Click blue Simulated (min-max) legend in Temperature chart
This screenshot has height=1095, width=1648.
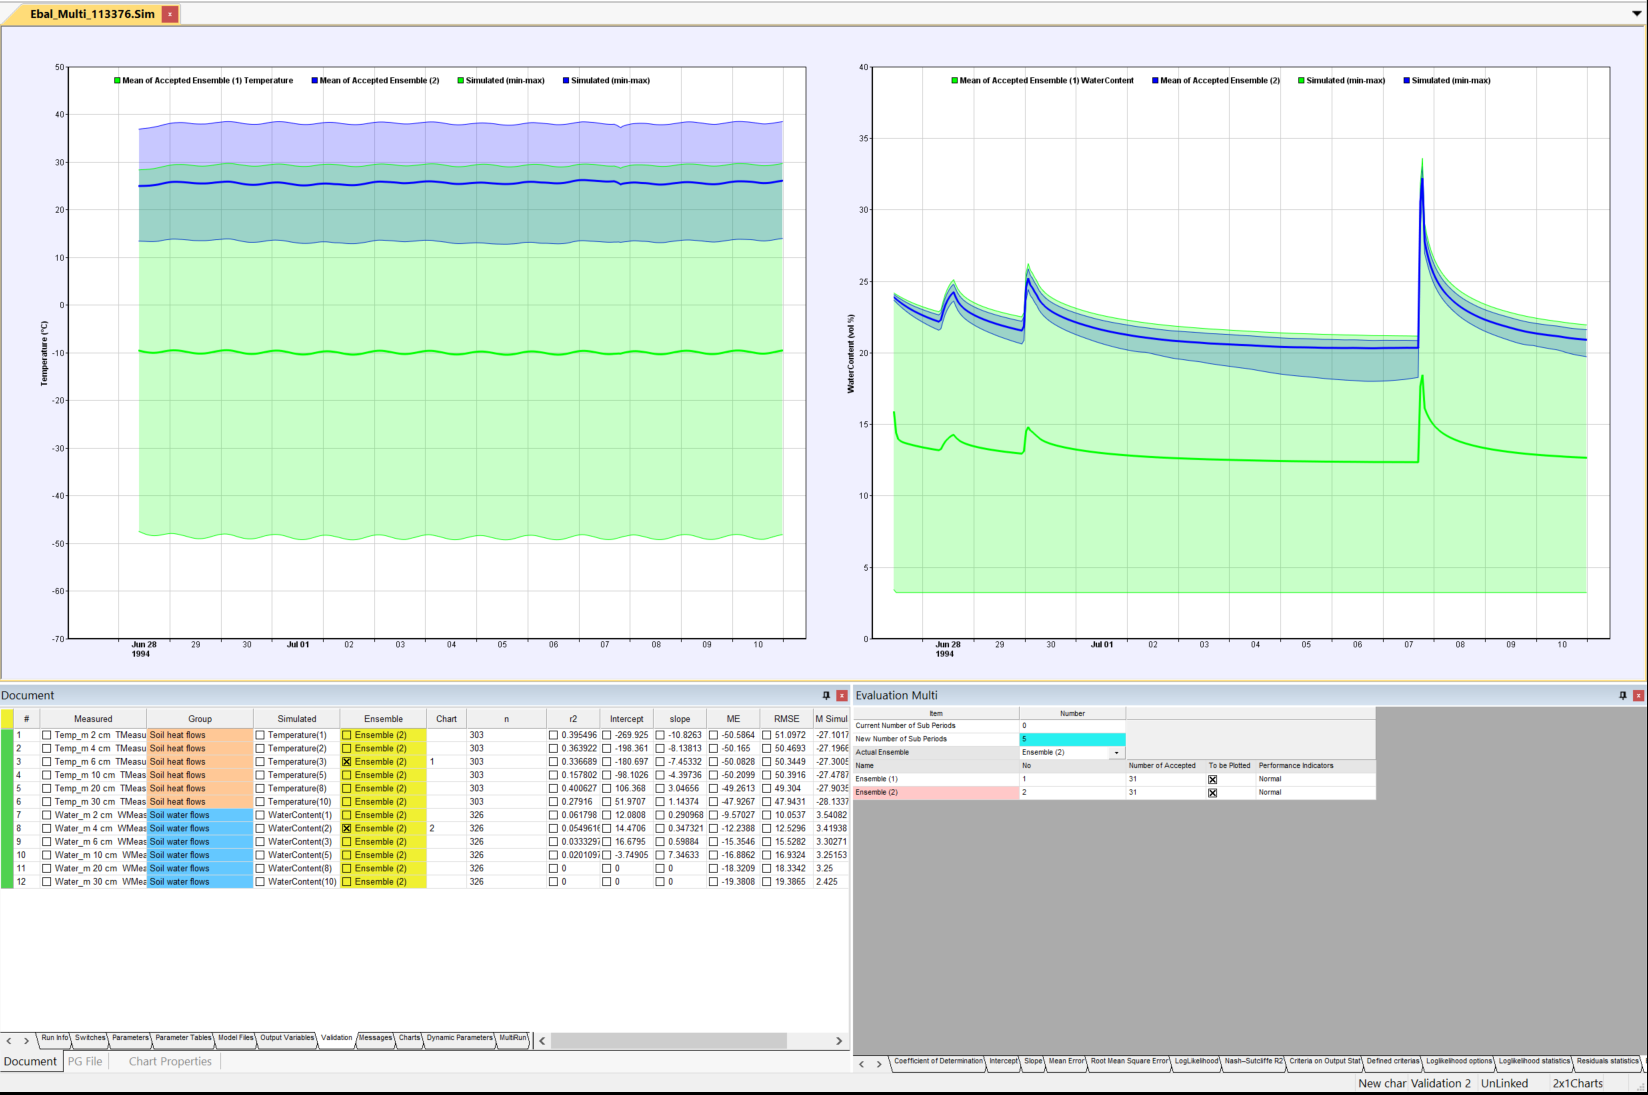coord(606,80)
